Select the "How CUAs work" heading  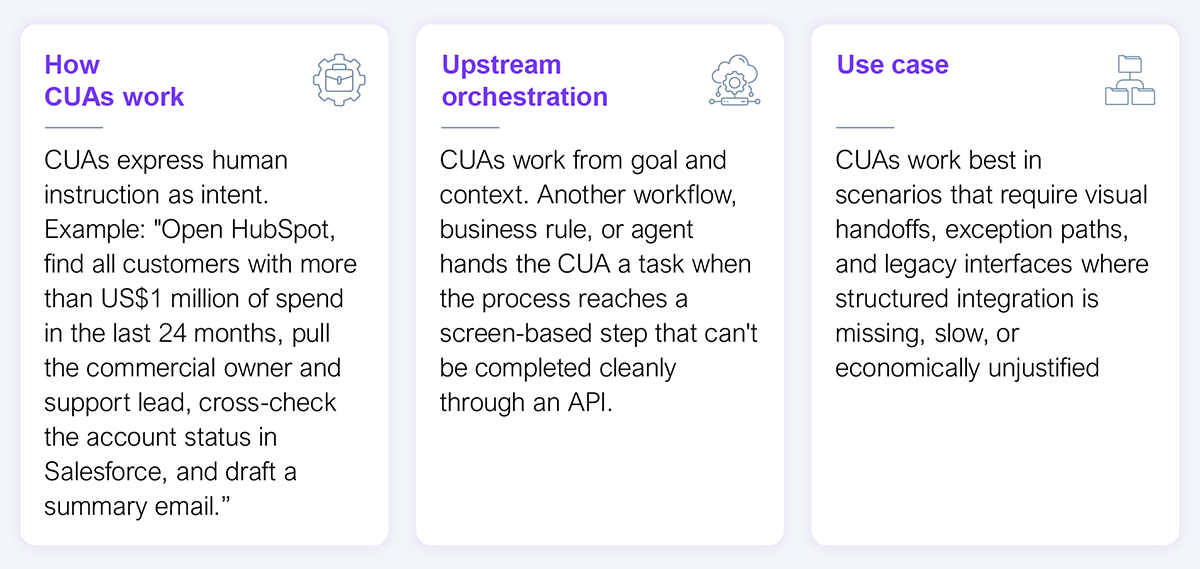coord(114,81)
